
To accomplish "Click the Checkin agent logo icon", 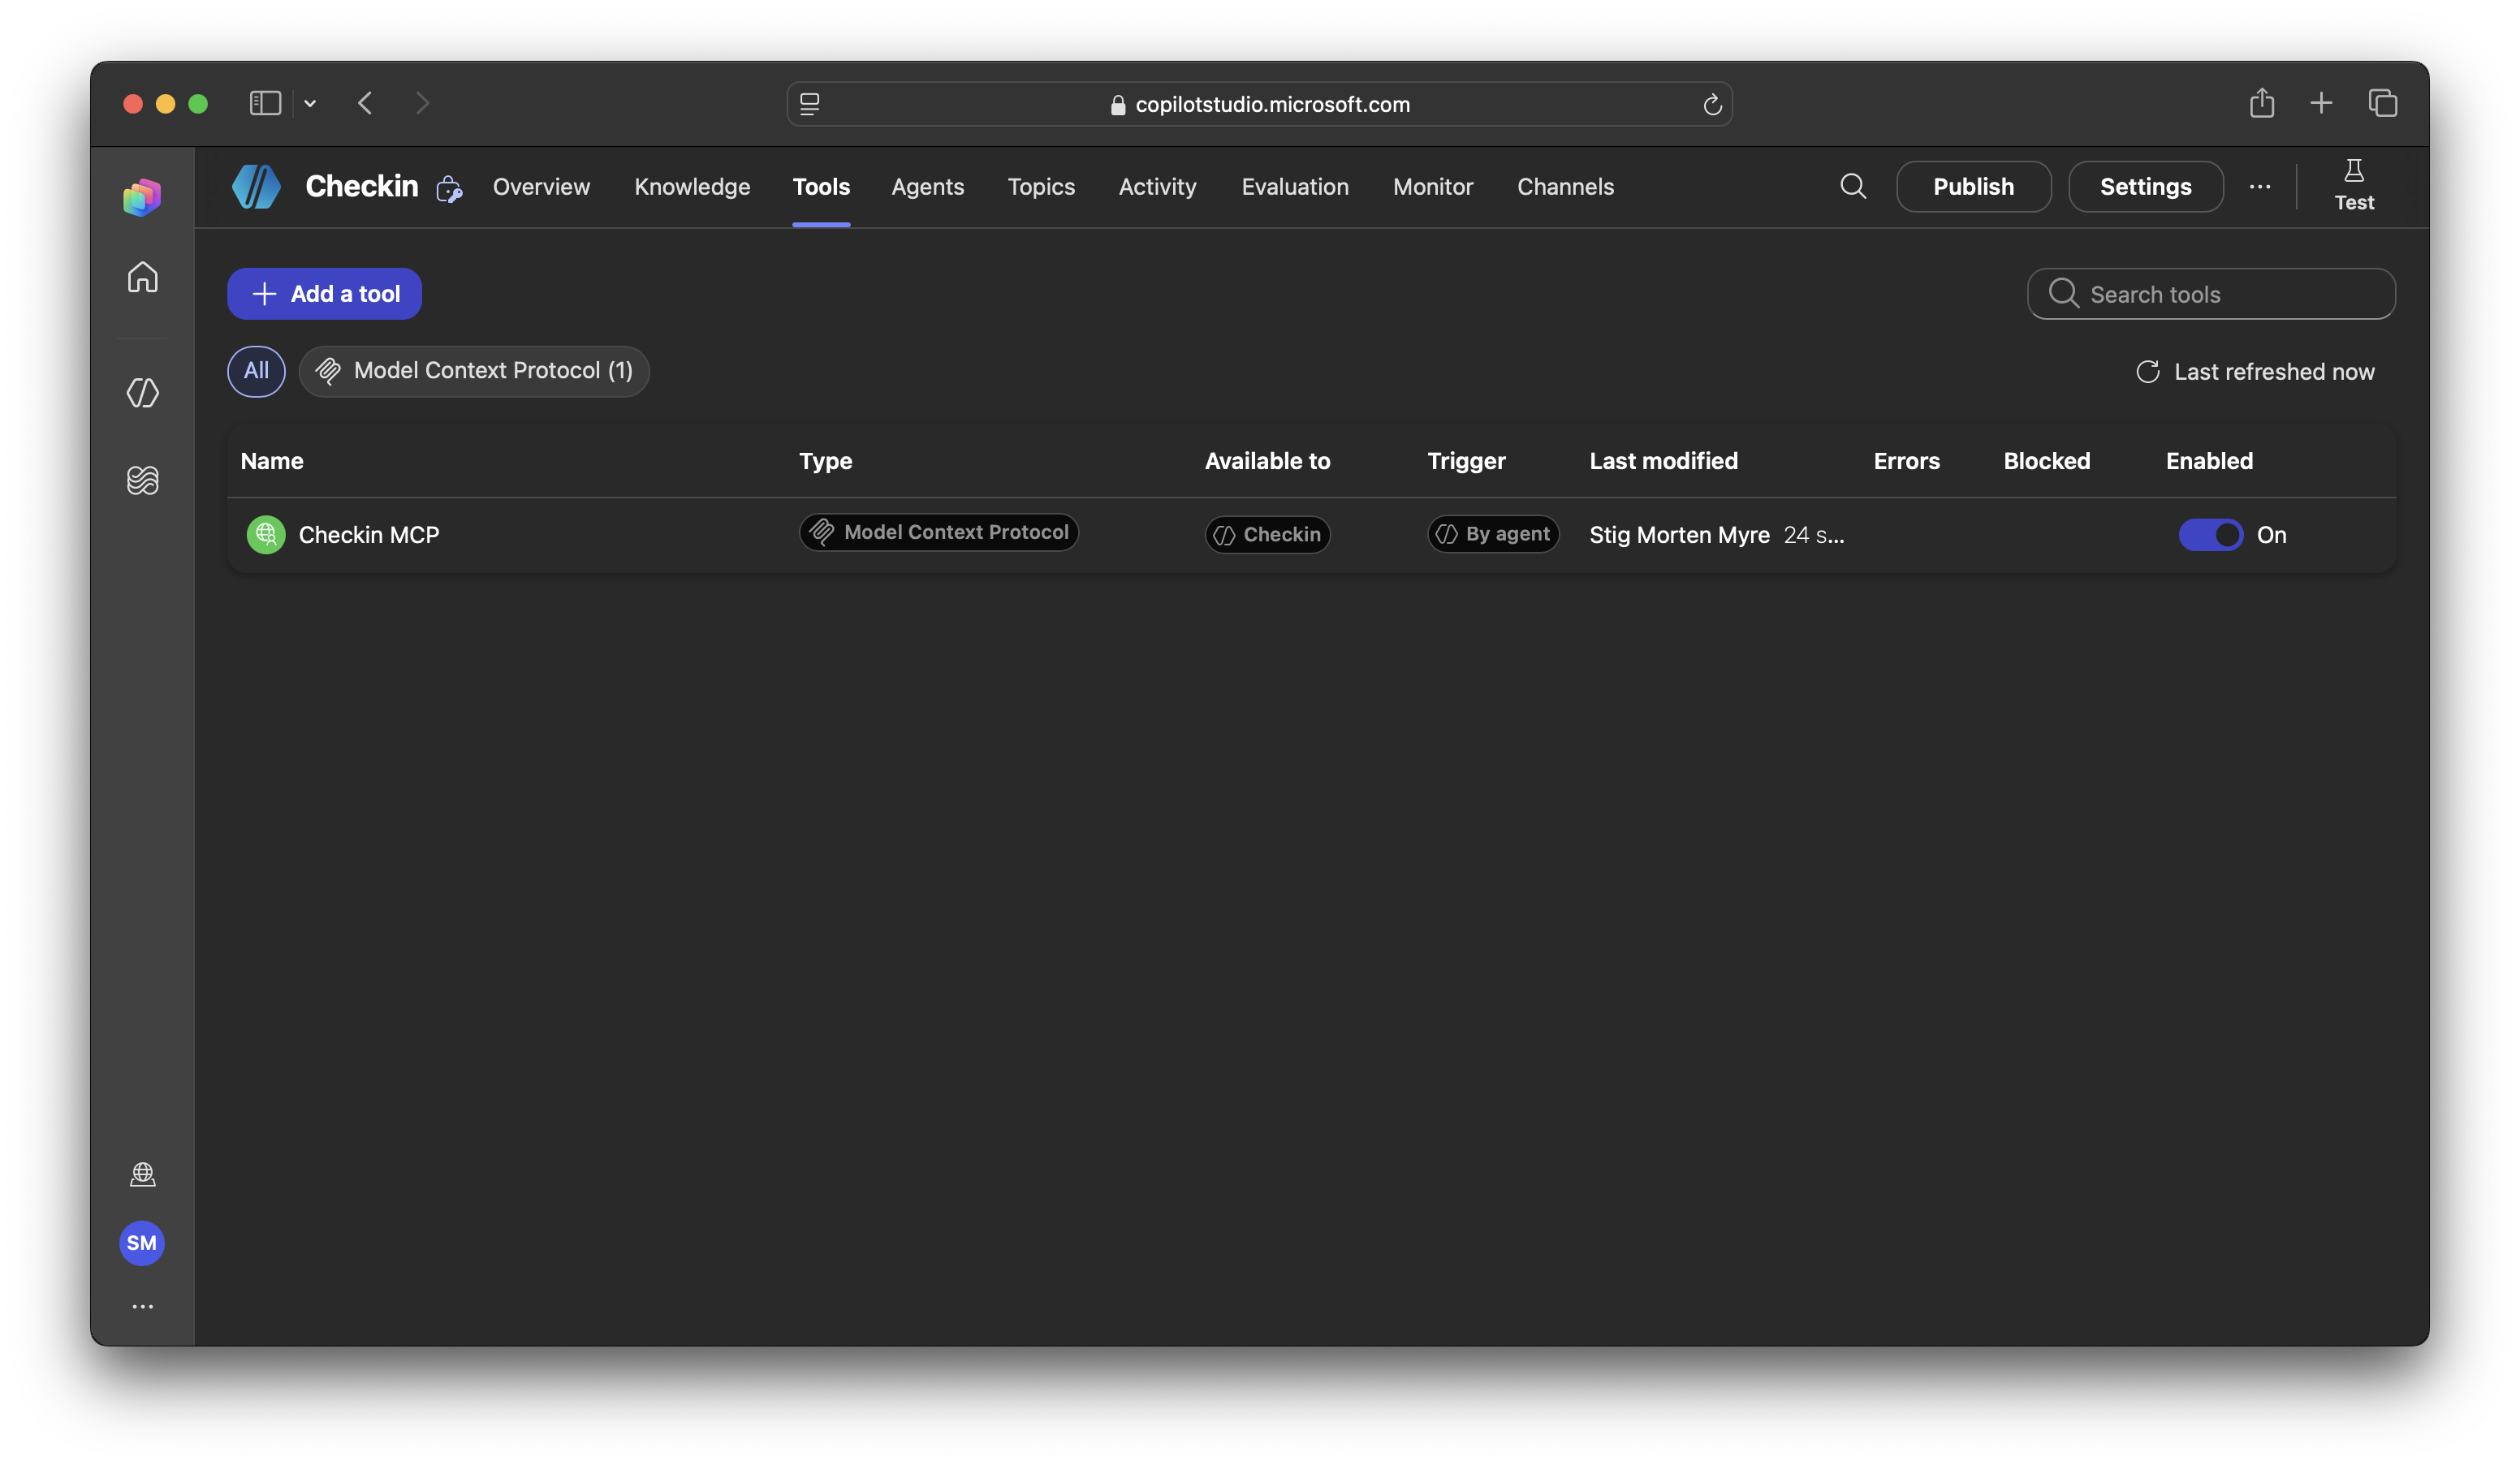I will (256, 187).
